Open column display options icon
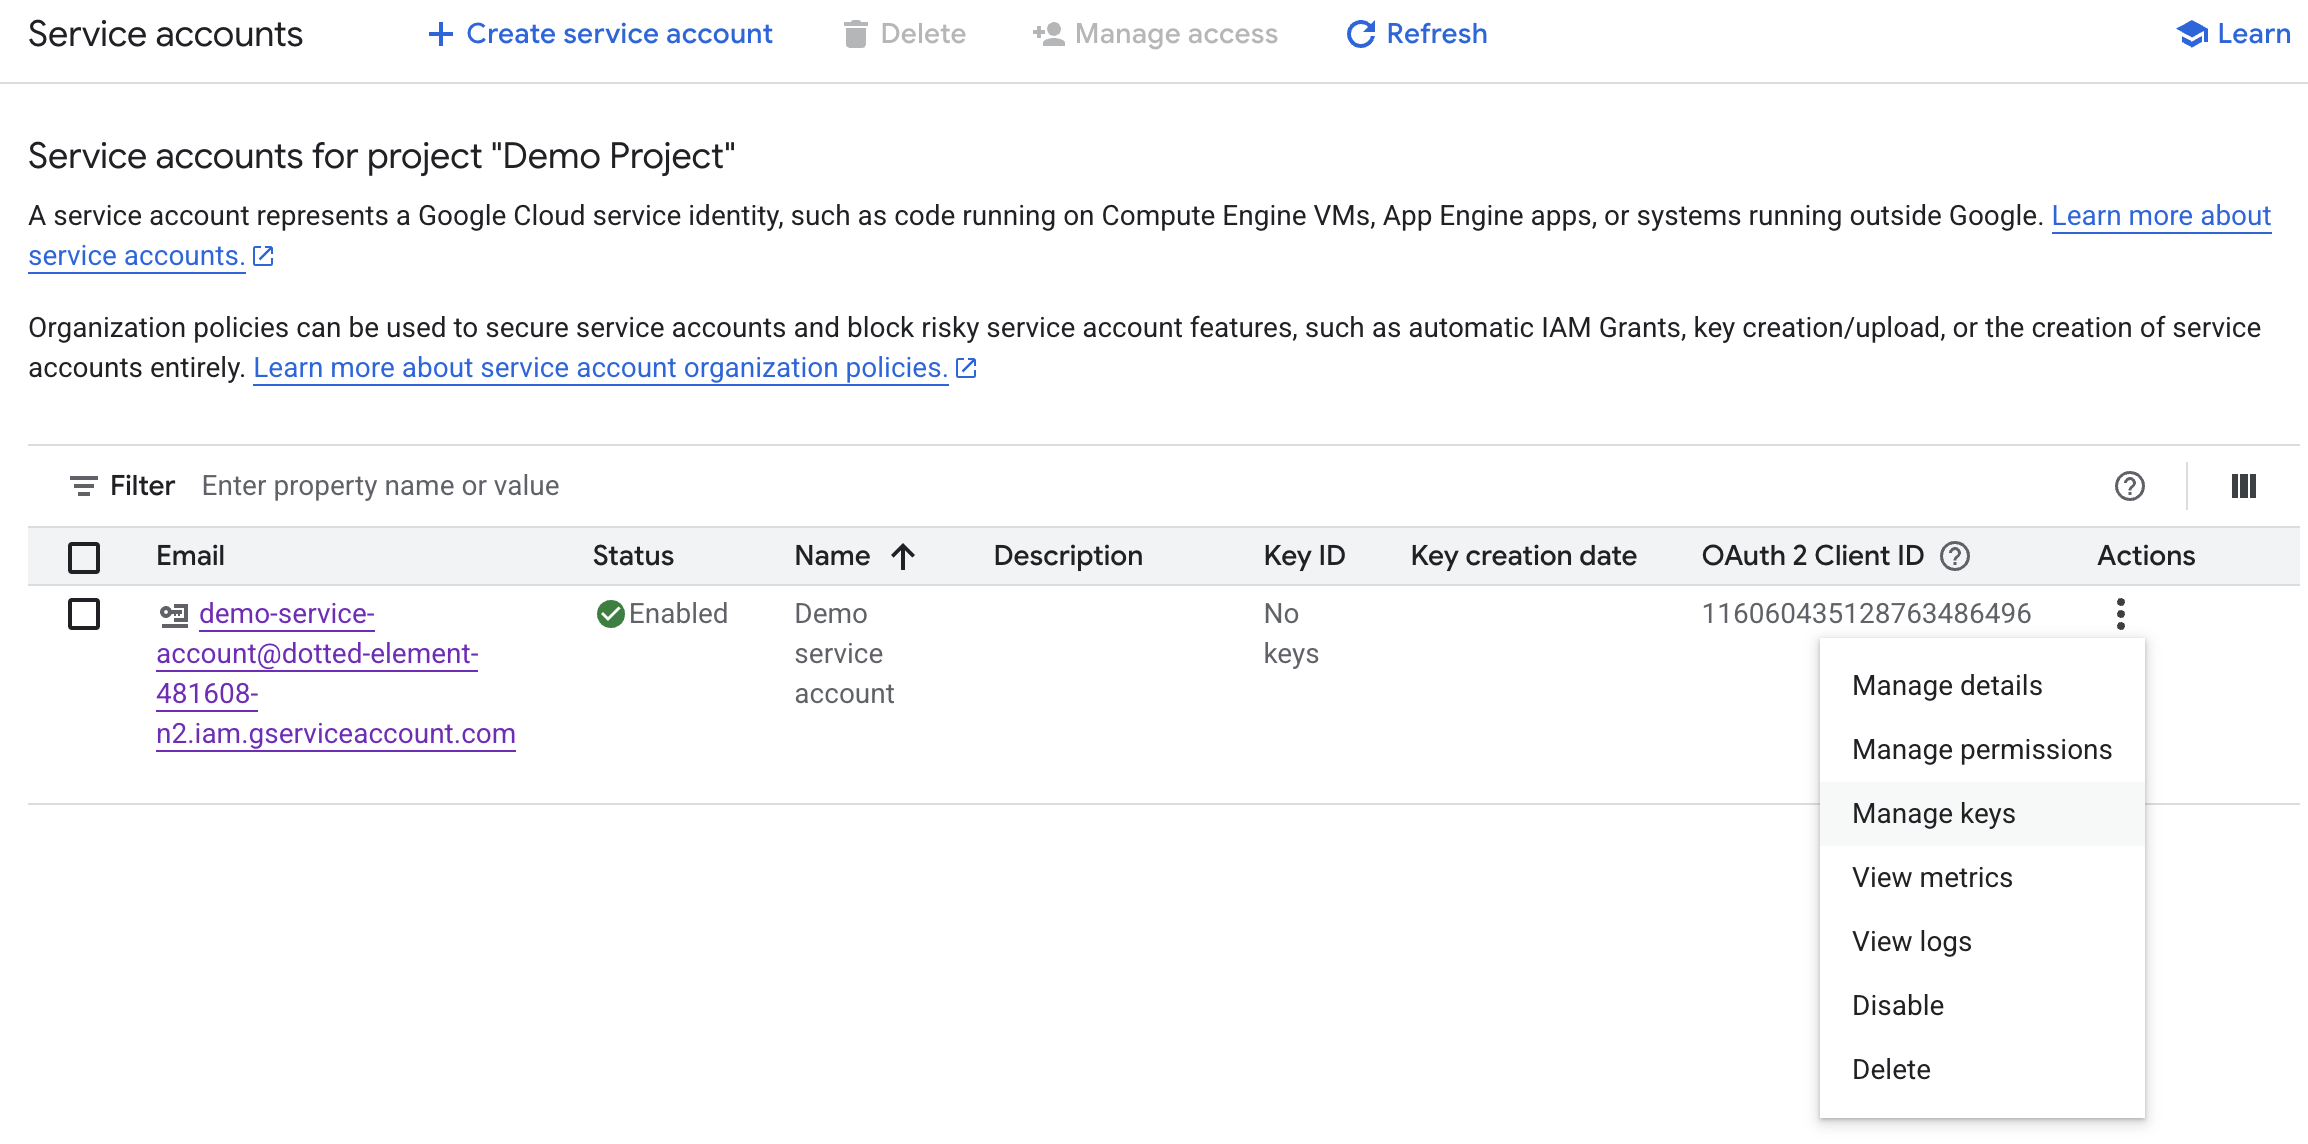Image resolution: width=2308 pixels, height=1144 pixels. (x=2243, y=486)
